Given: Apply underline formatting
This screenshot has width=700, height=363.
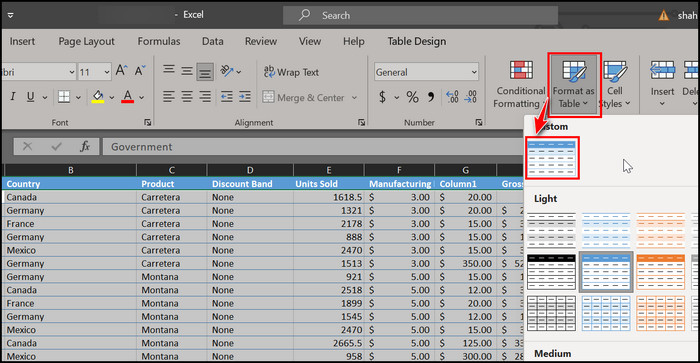Looking at the screenshot, I should point(30,96).
